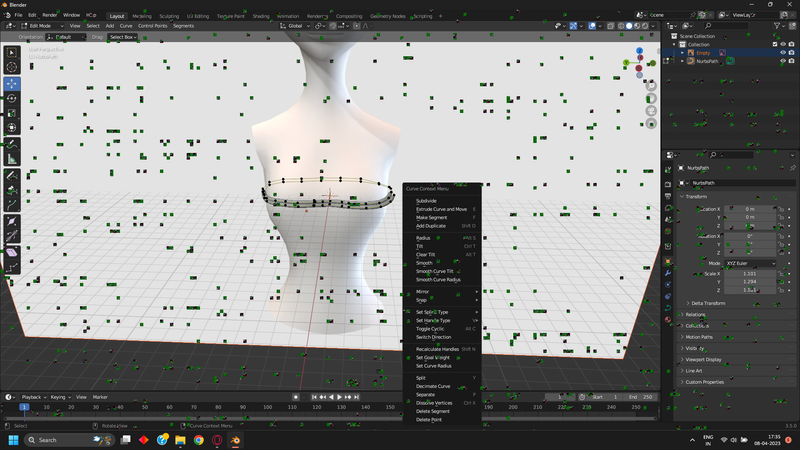
Task: Play the animation forward
Action: pyautogui.click(x=339, y=397)
